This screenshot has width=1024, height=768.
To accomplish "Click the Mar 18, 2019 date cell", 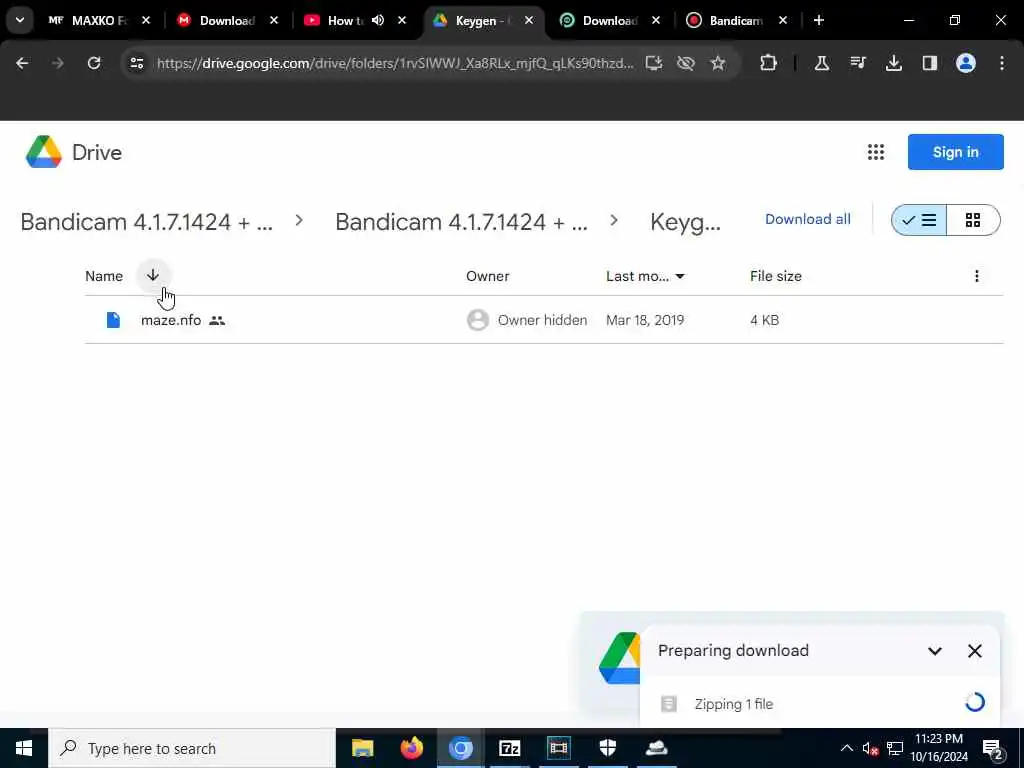I will [x=645, y=321].
